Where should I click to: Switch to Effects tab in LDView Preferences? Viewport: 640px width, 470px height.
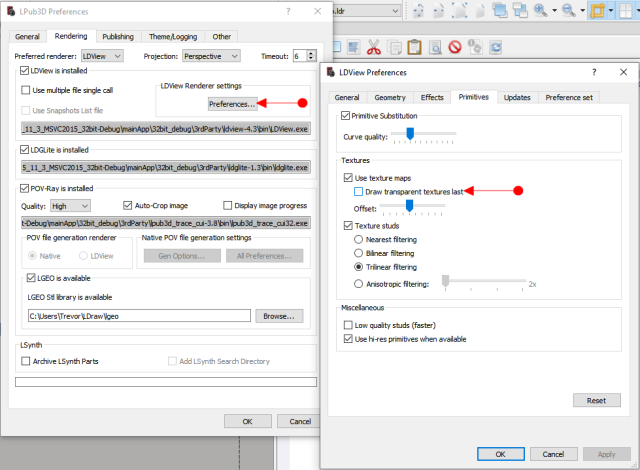pos(432,98)
